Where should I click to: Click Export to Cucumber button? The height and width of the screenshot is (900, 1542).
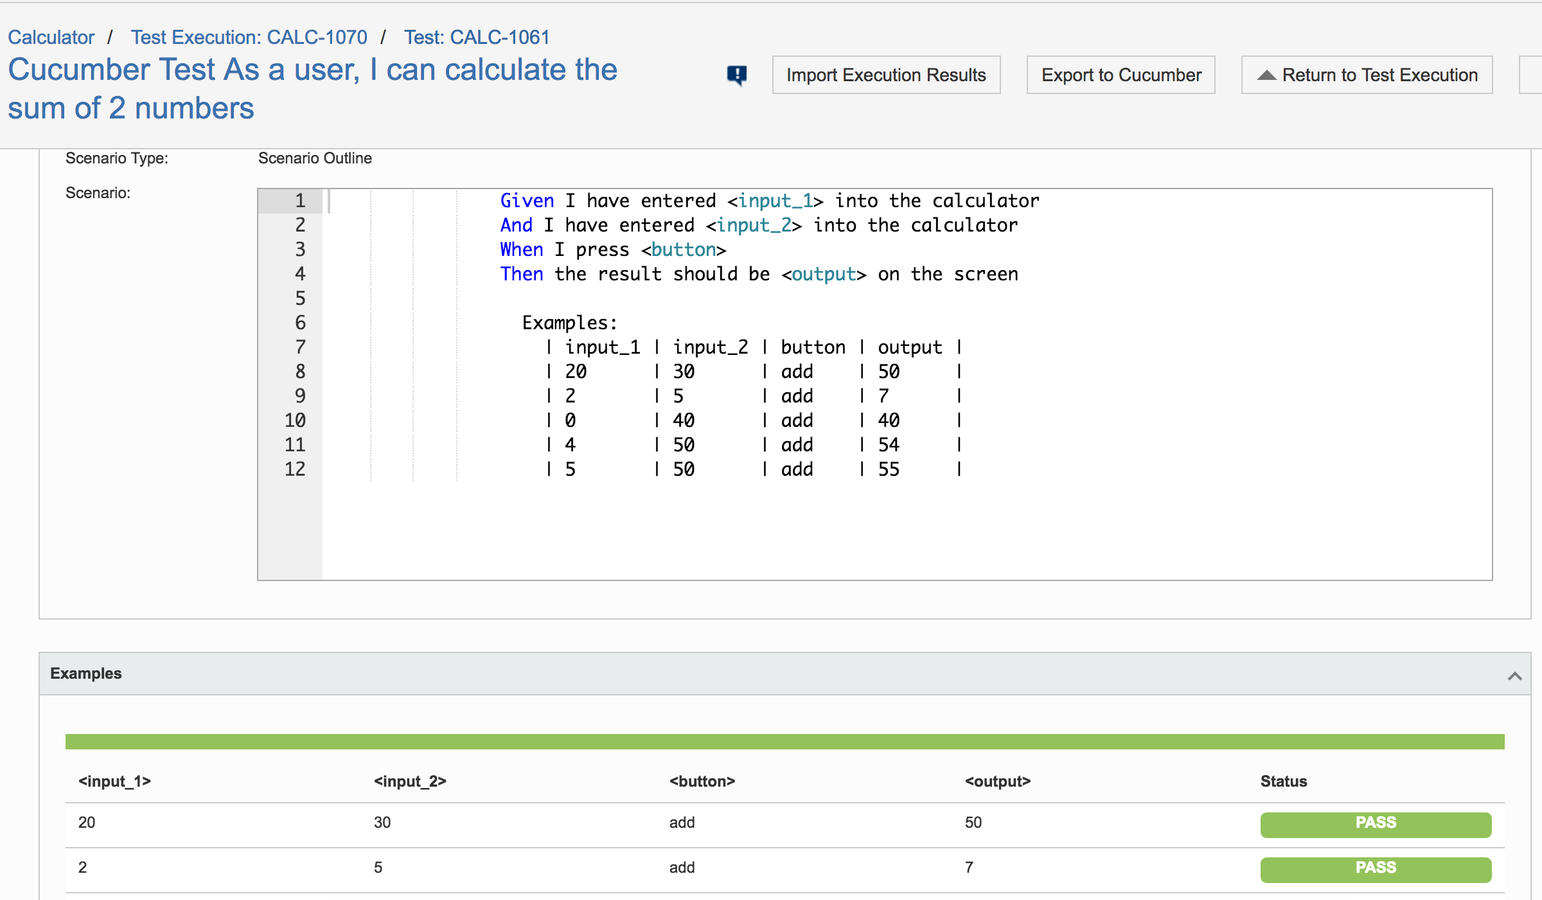[x=1121, y=75]
